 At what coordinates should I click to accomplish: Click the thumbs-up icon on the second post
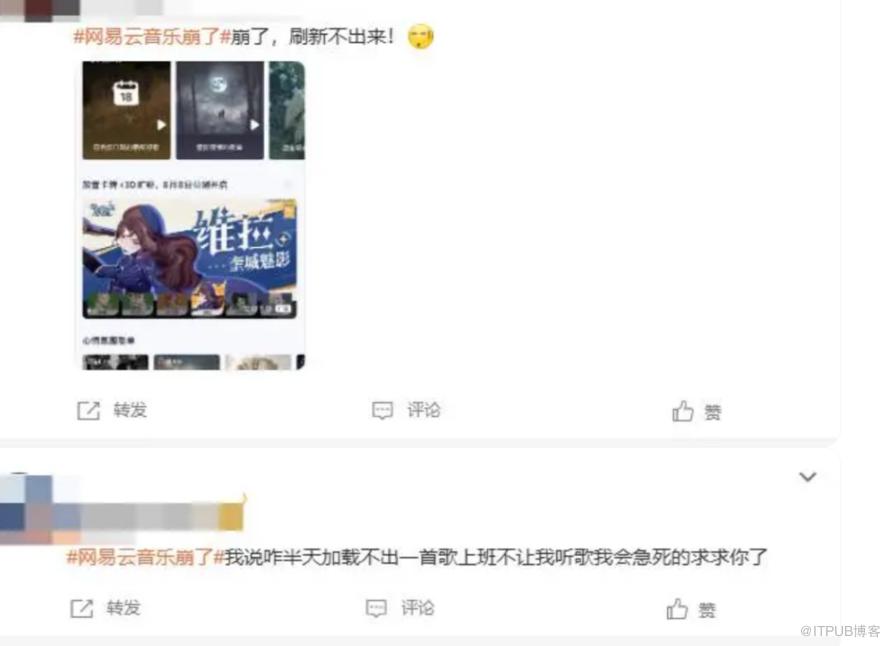(677, 609)
